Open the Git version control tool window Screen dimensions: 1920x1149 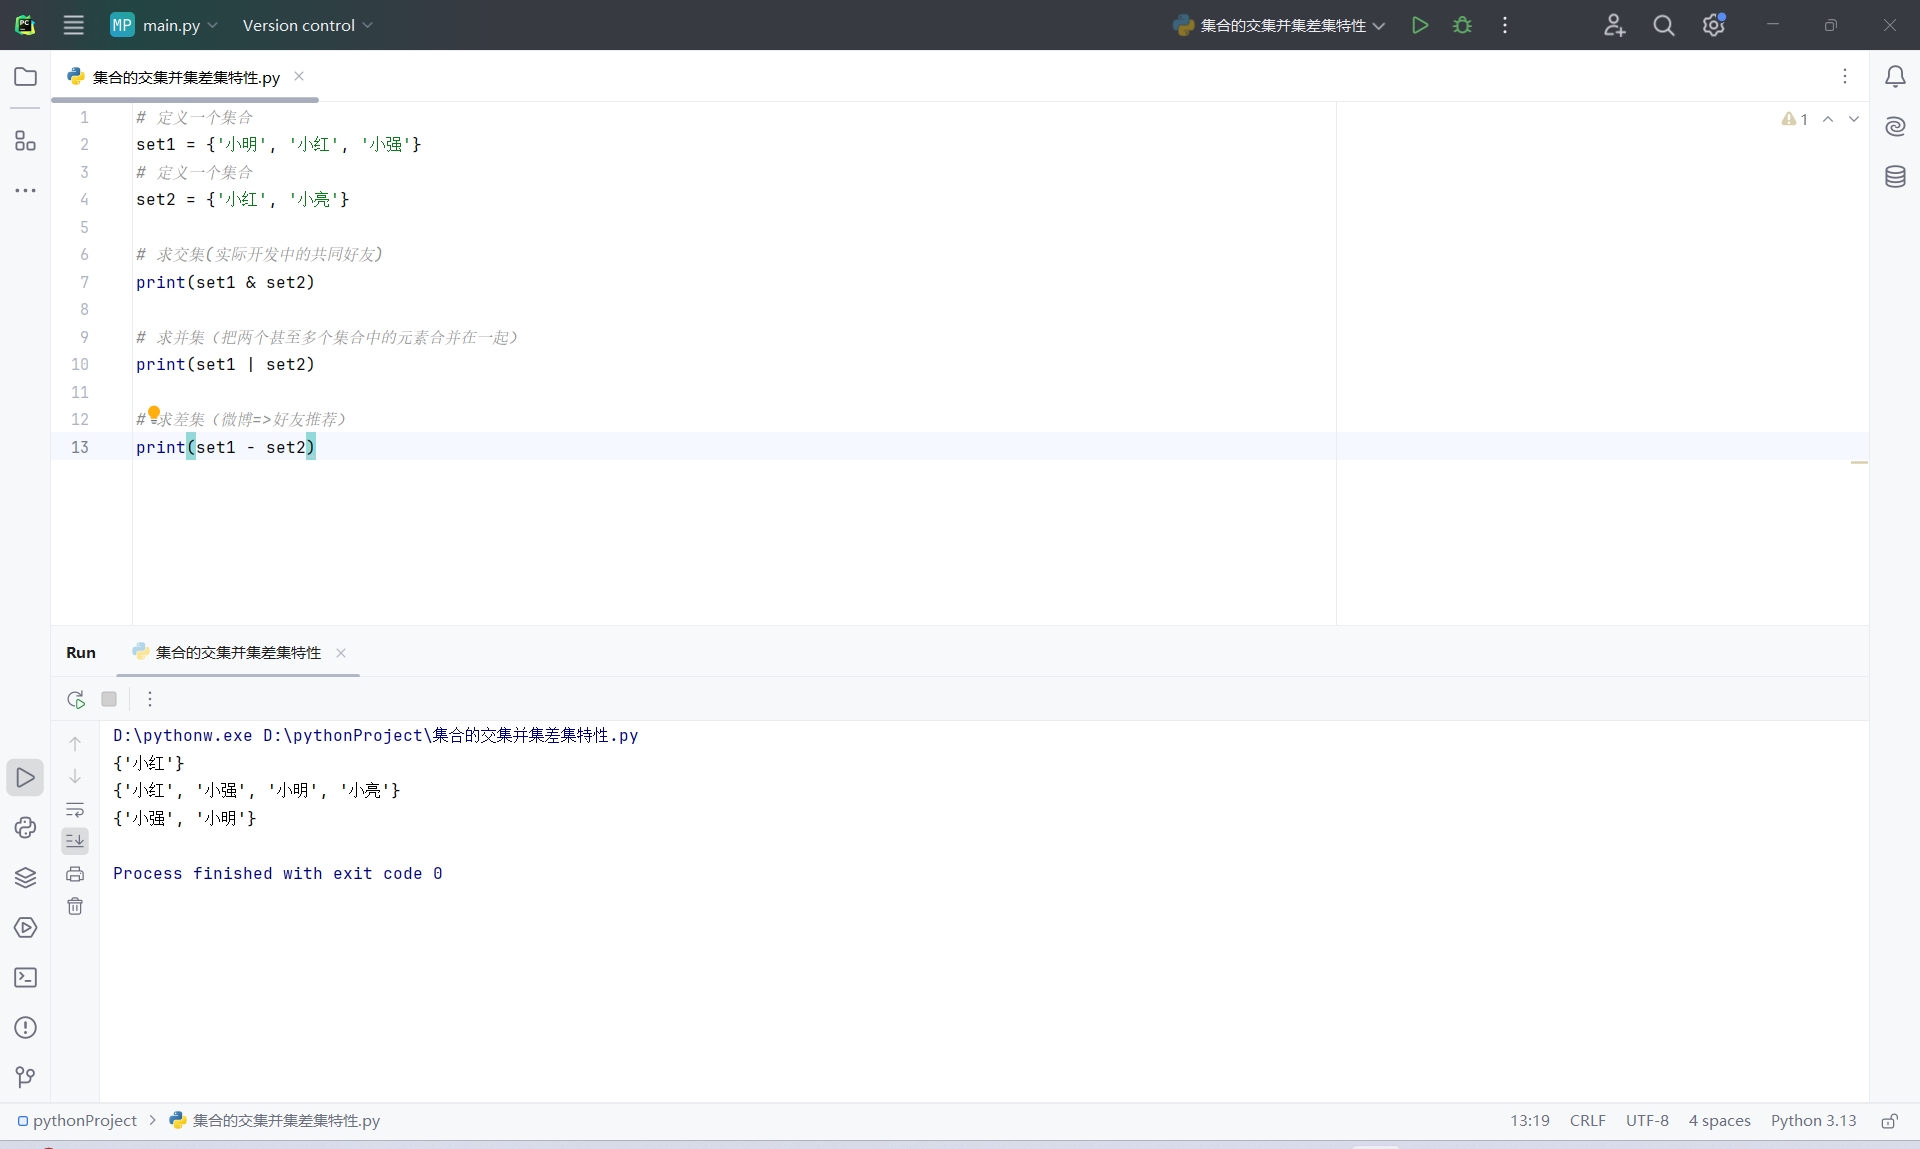[x=25, y=1077]
